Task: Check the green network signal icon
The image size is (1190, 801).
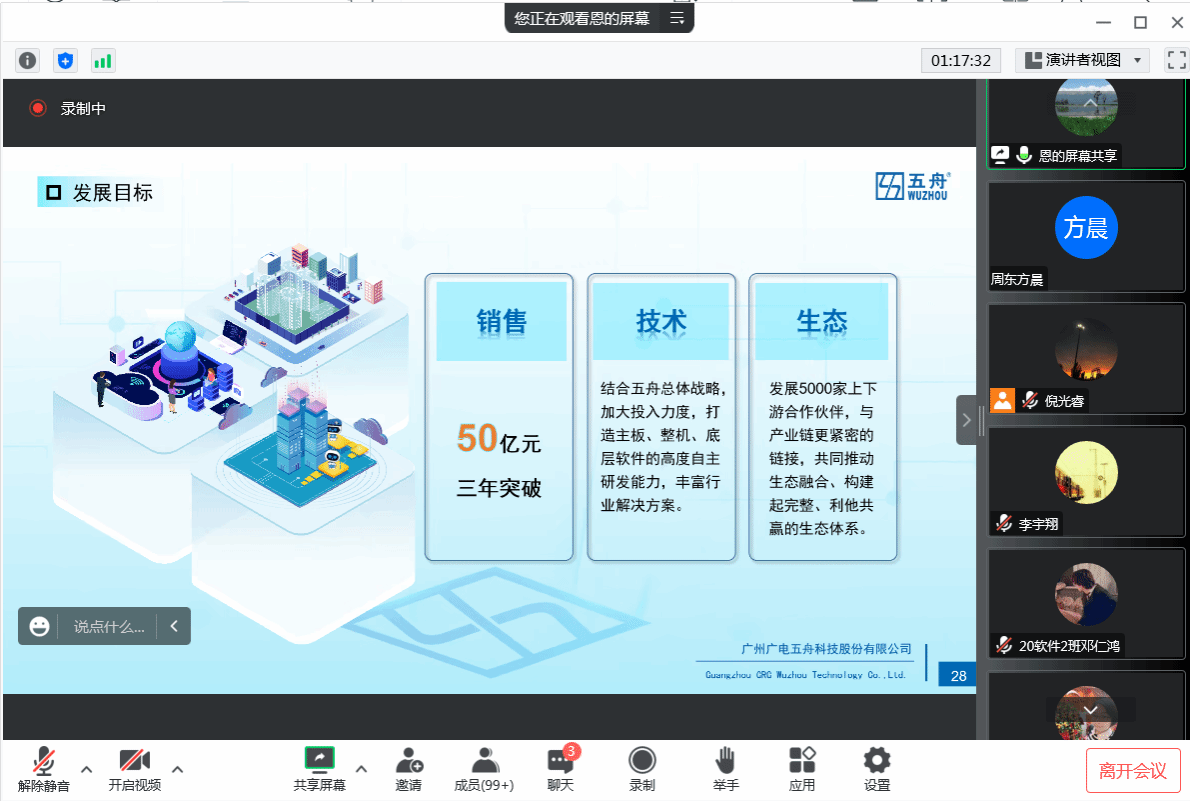Action: pos(103,61)
